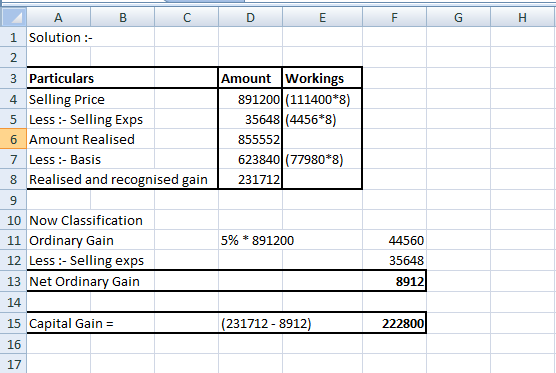Click the 'Workings' header cell
The width and height of the screenshot is (556, 373).
(322, 78)
